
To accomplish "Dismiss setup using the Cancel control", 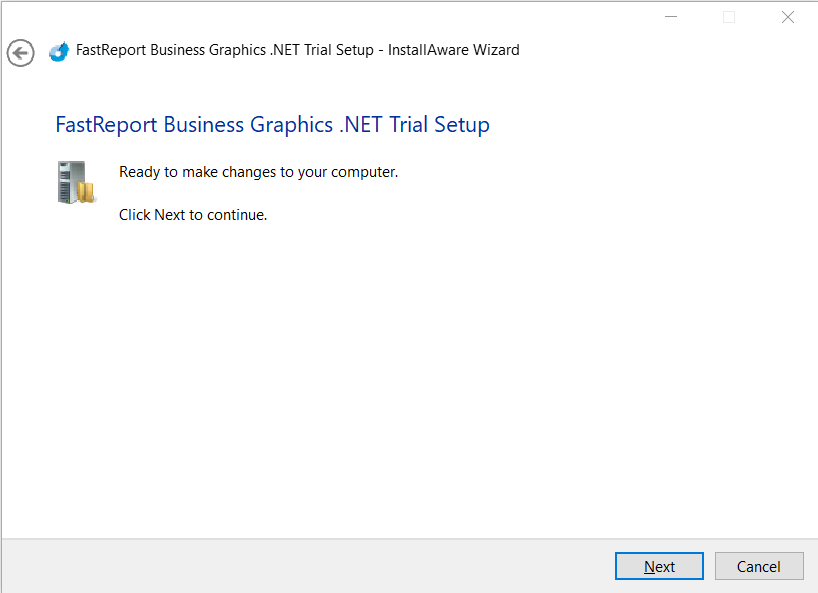I will click(759, 566).
